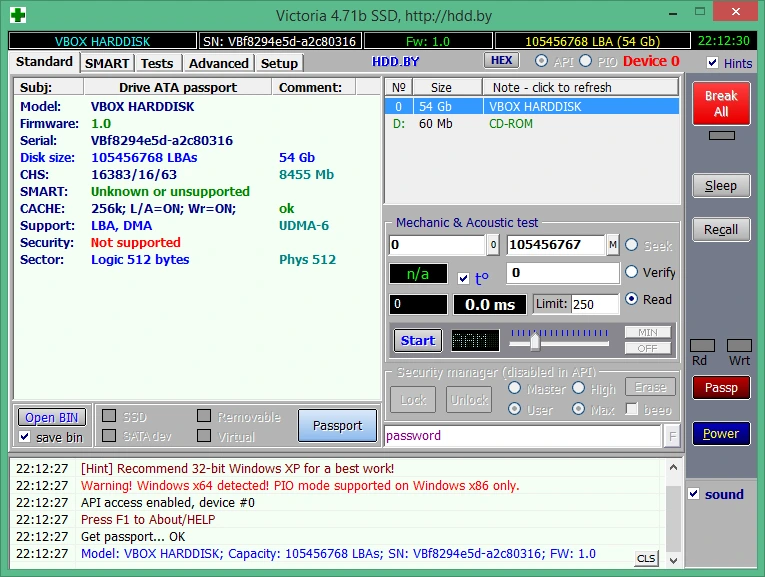Click the Wrt indicator
Image resolution: width=765 pixels, height=577 pixels.
(x=739, y=346)
